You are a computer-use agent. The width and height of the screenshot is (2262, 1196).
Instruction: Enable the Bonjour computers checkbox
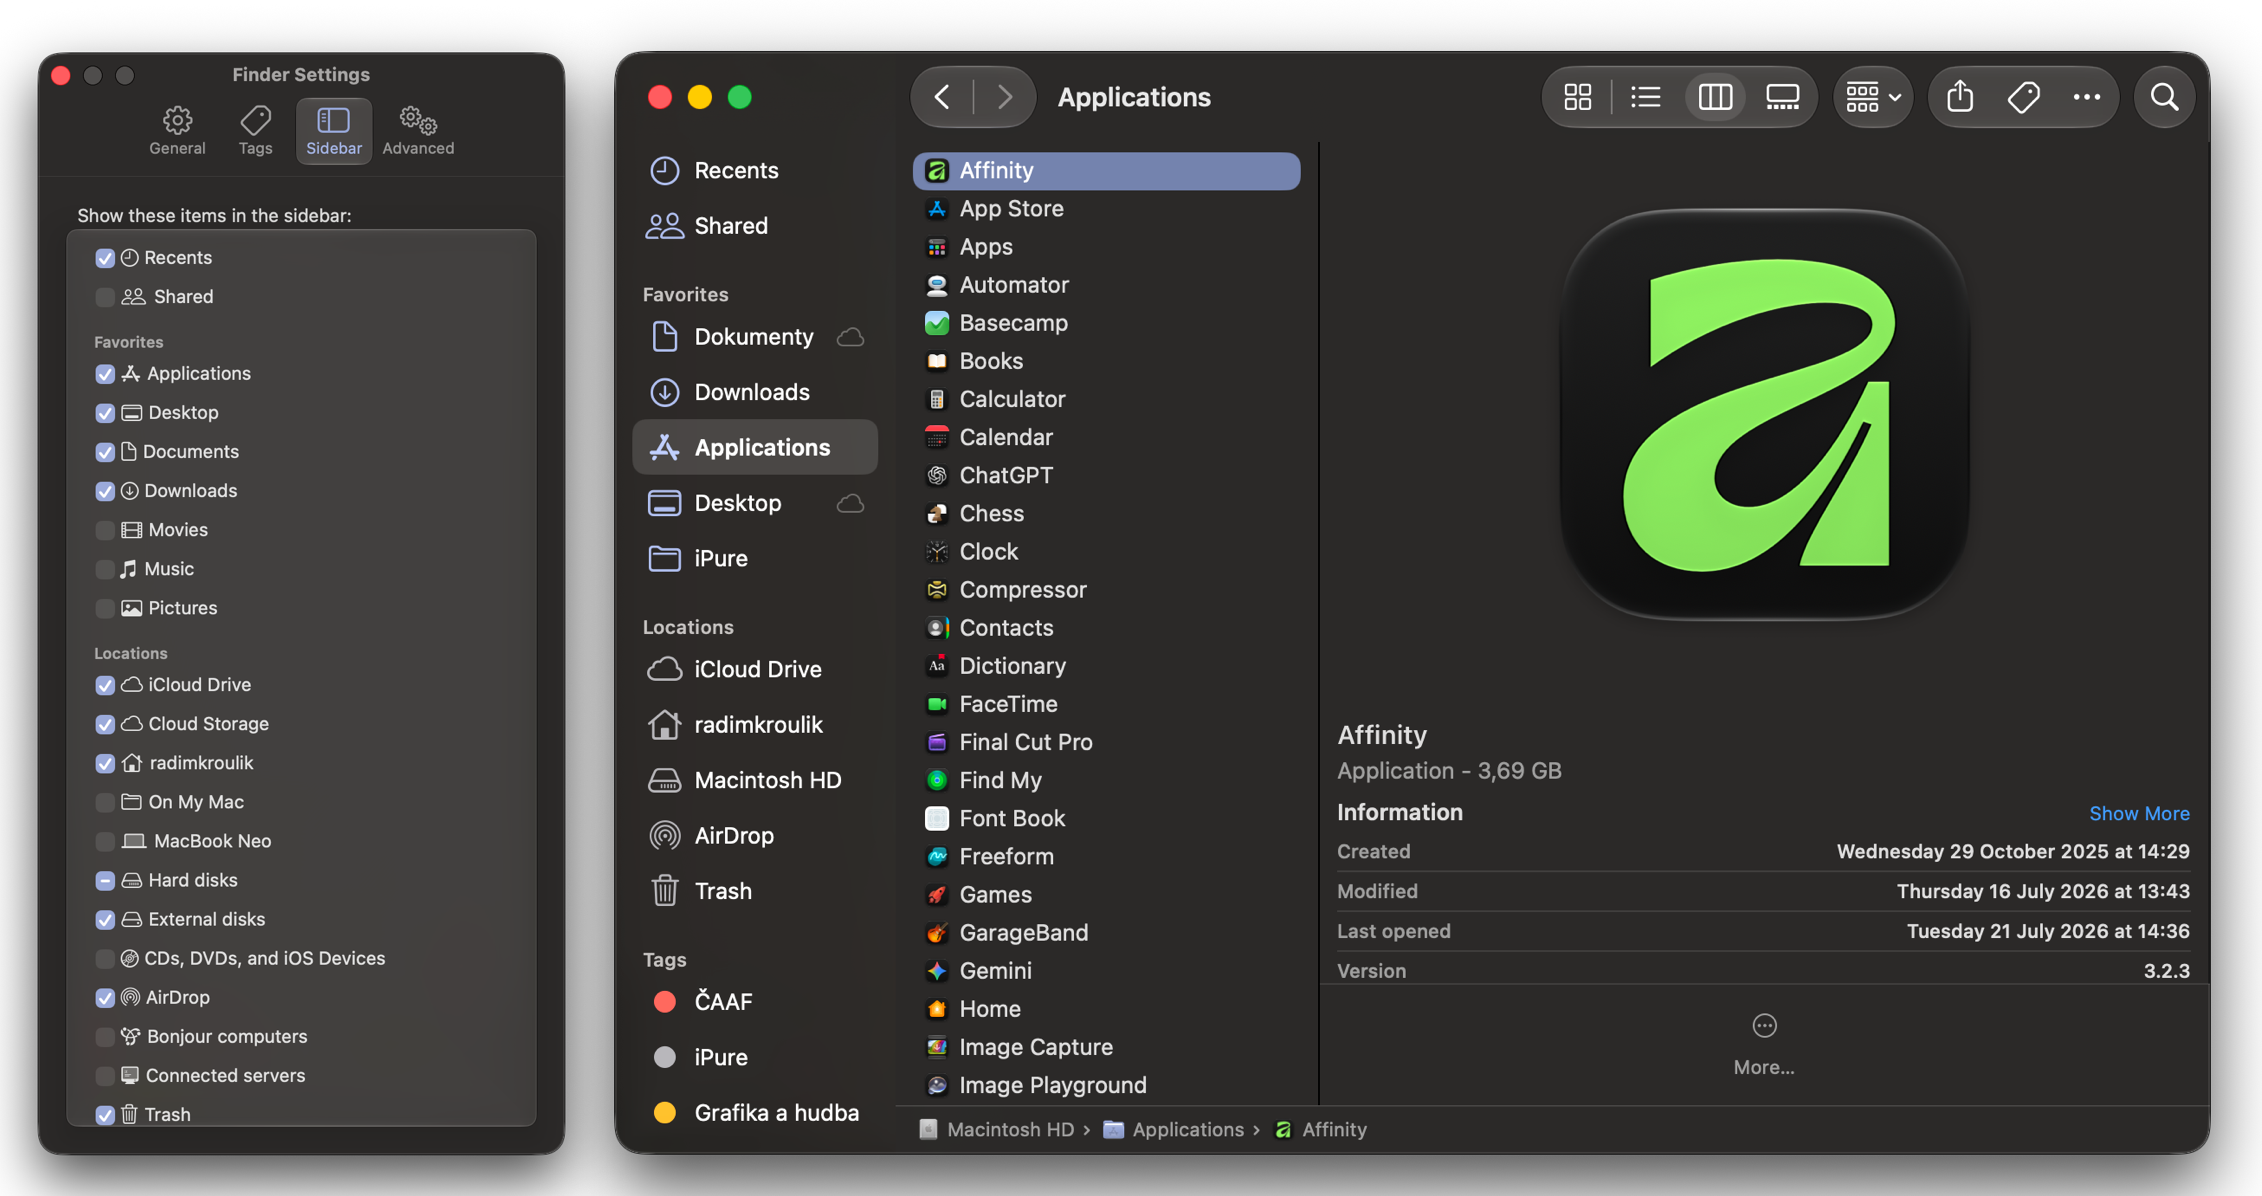(x=105, y=1037)
